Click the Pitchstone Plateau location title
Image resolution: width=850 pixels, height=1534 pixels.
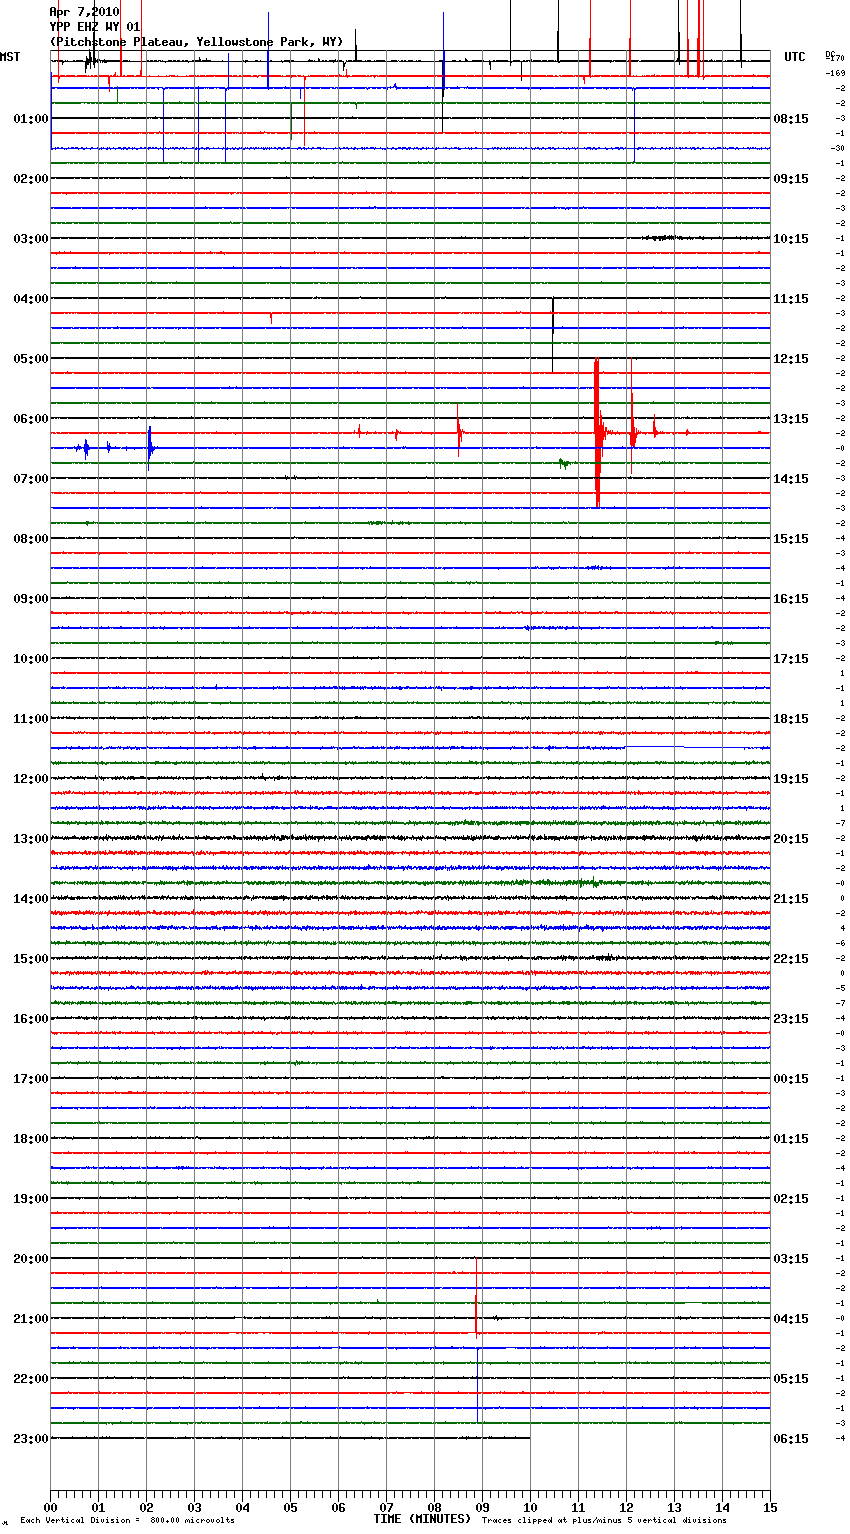tap(196, 42)
